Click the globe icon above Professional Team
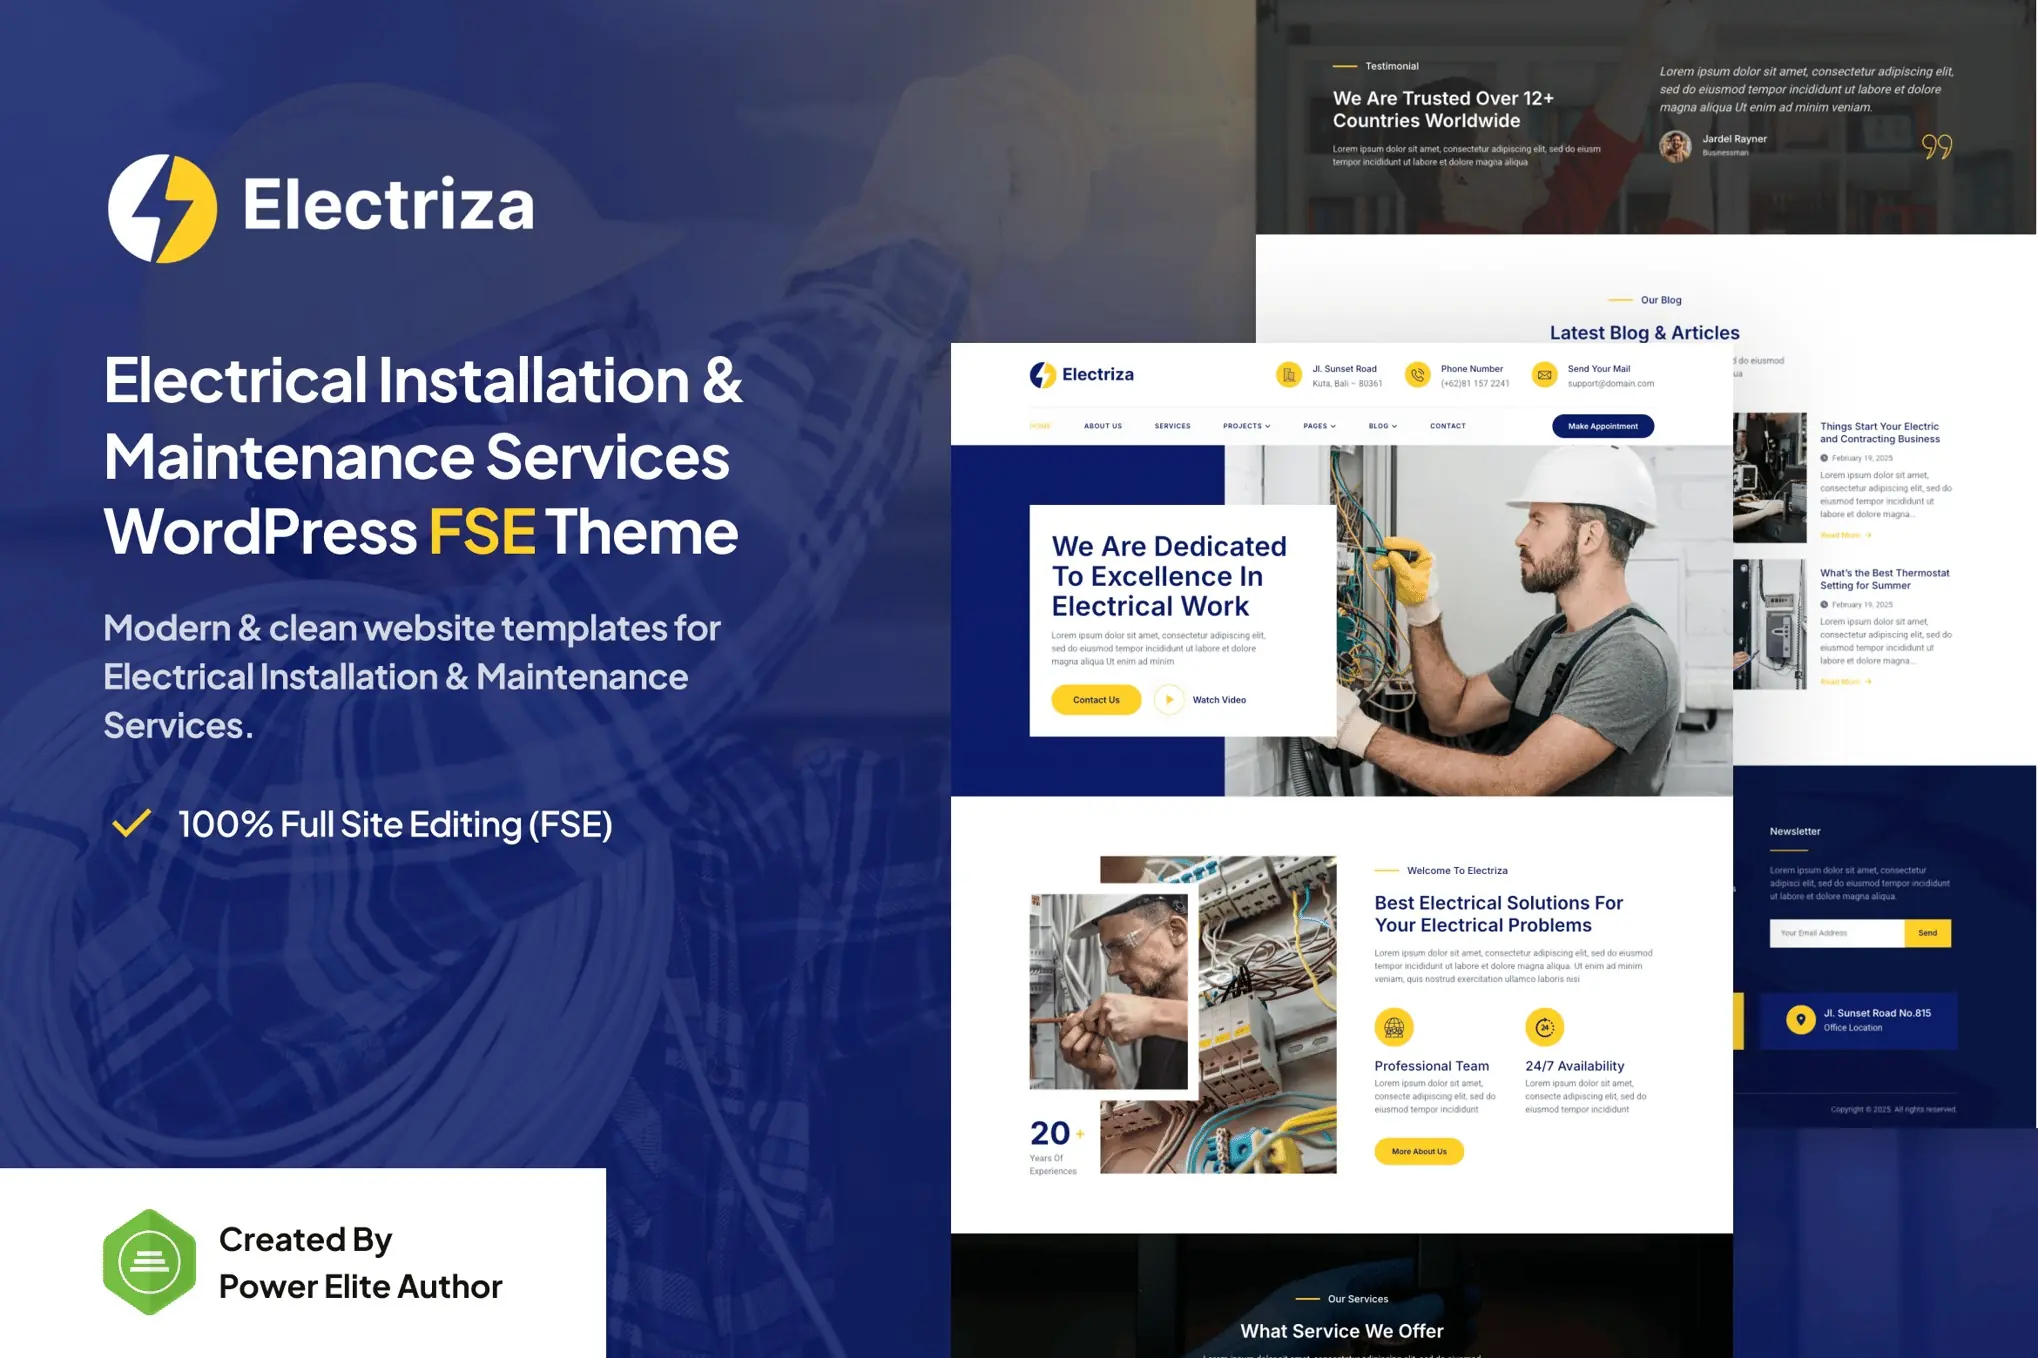The image size is (2038, 1358). tap(1394, 1026)
